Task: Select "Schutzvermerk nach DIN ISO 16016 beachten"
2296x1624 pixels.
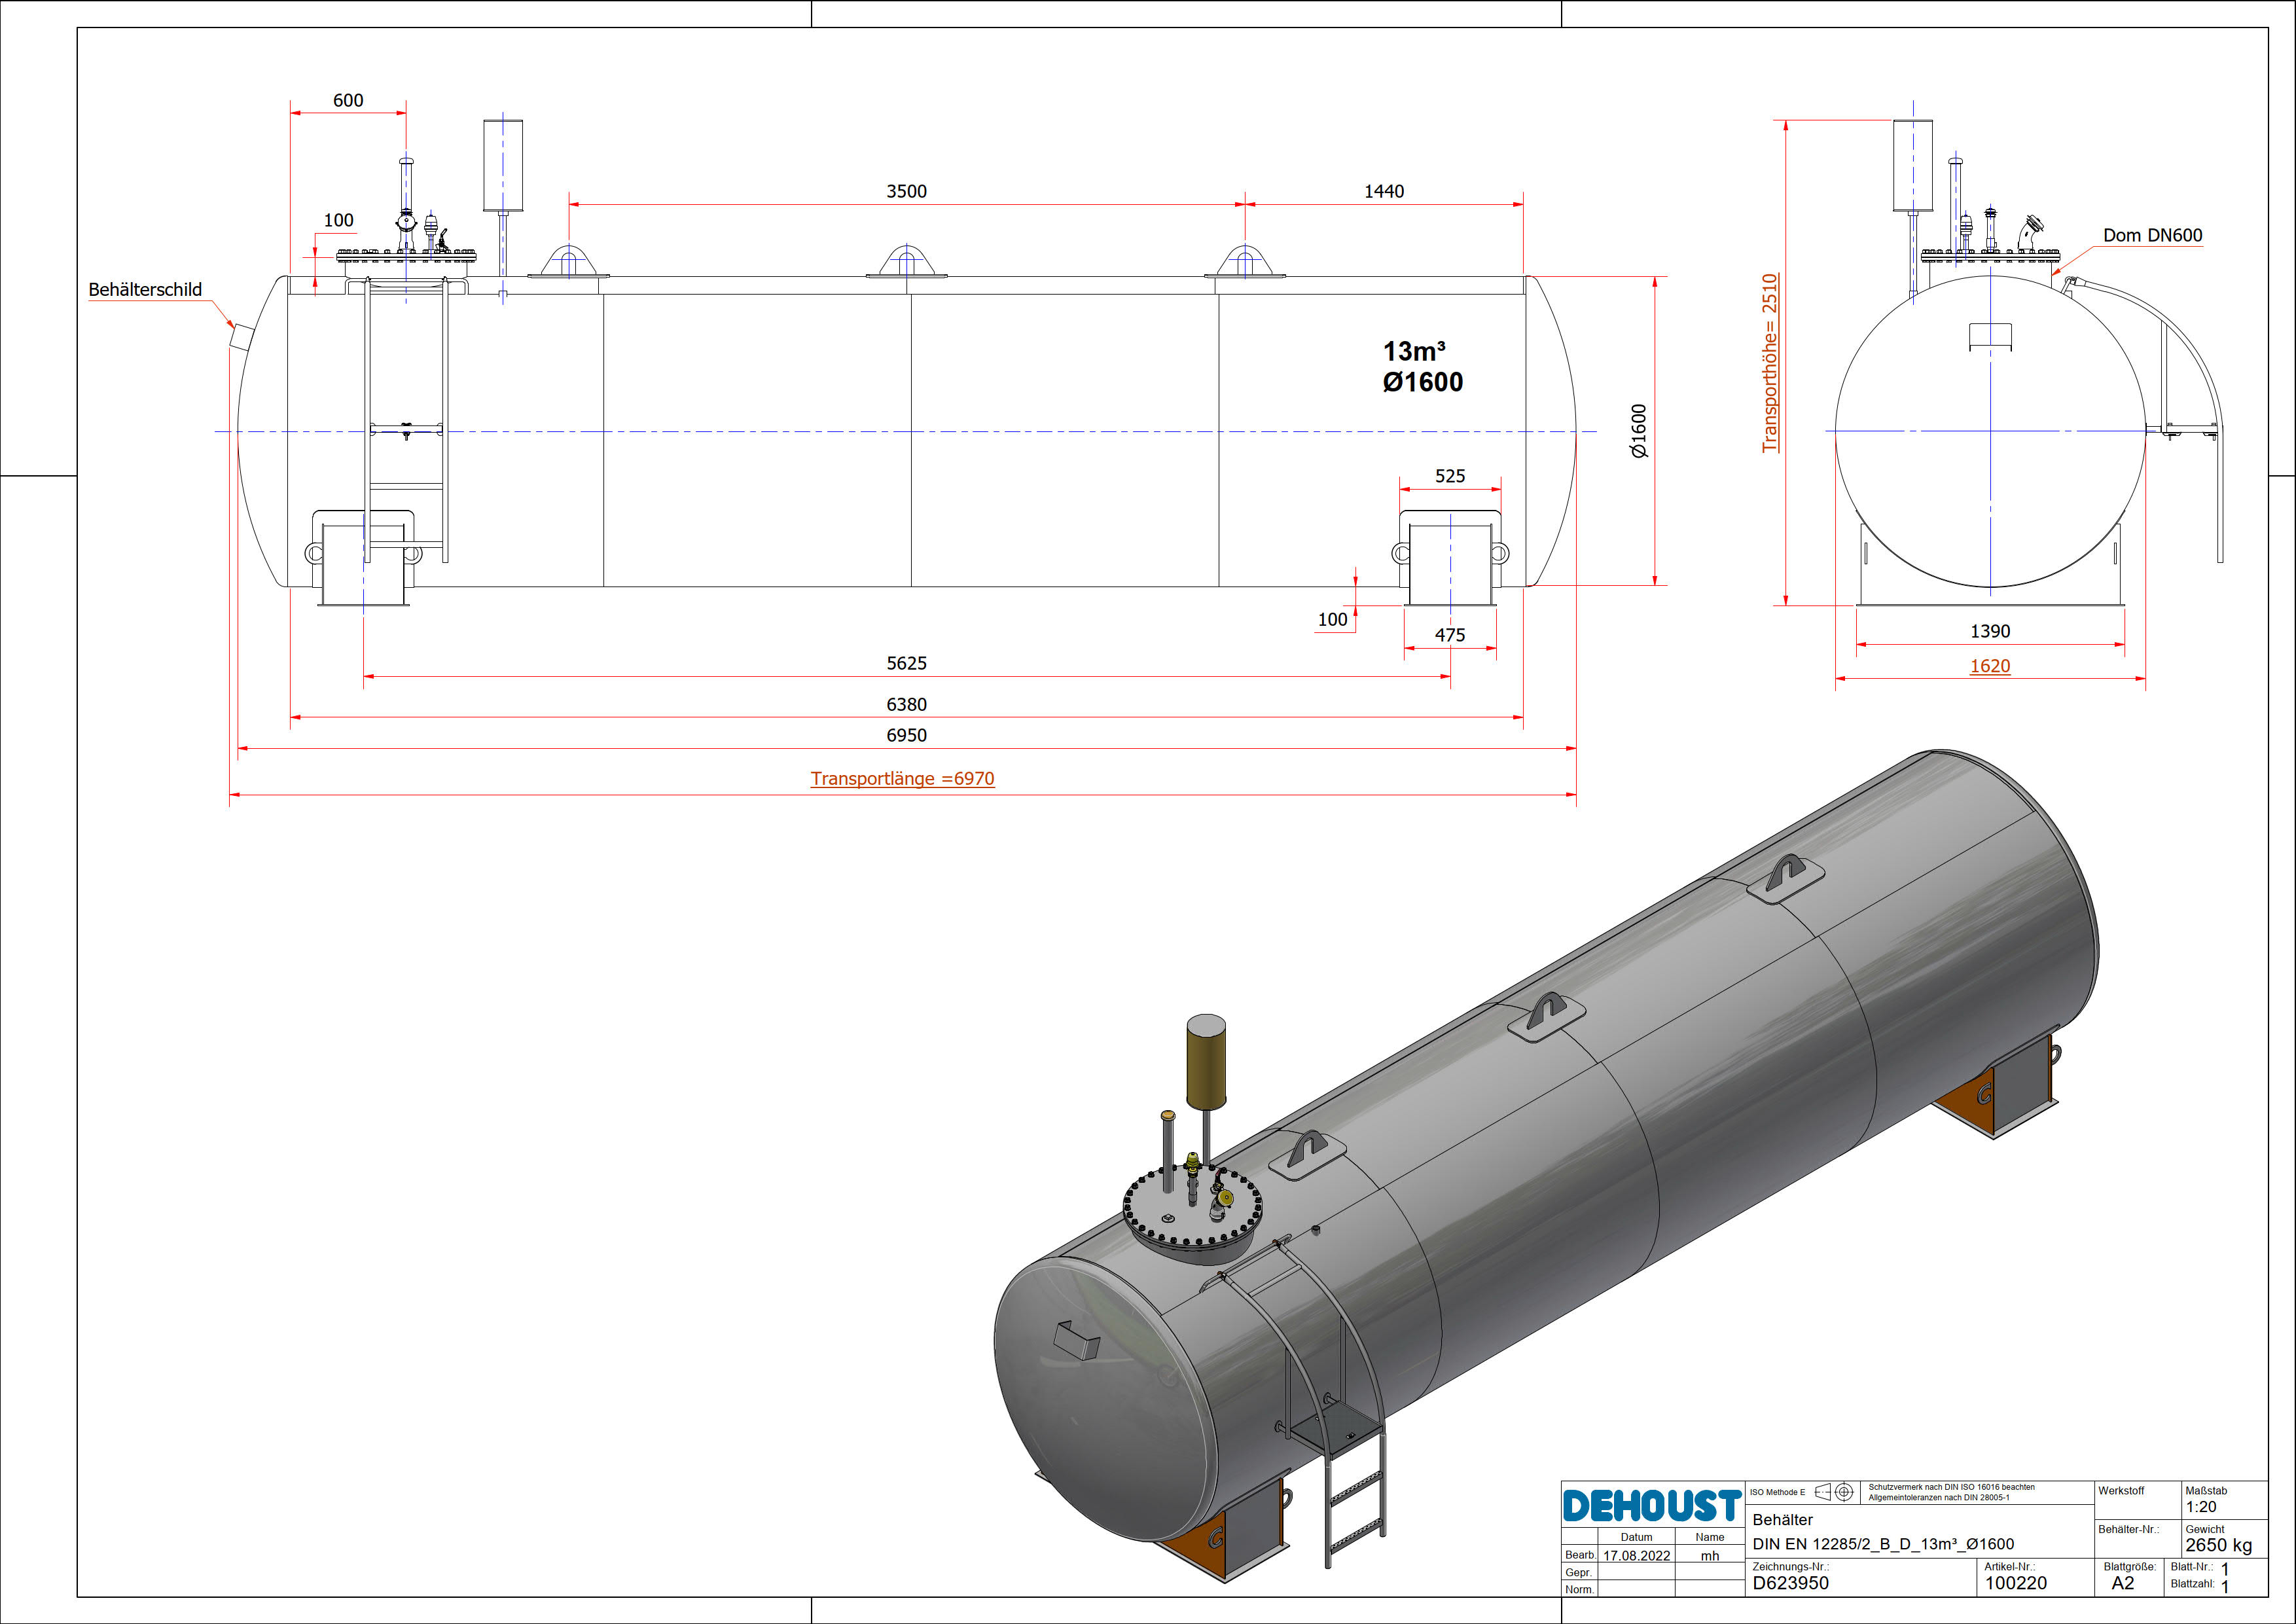Action: click(x=1951, y=1487)
